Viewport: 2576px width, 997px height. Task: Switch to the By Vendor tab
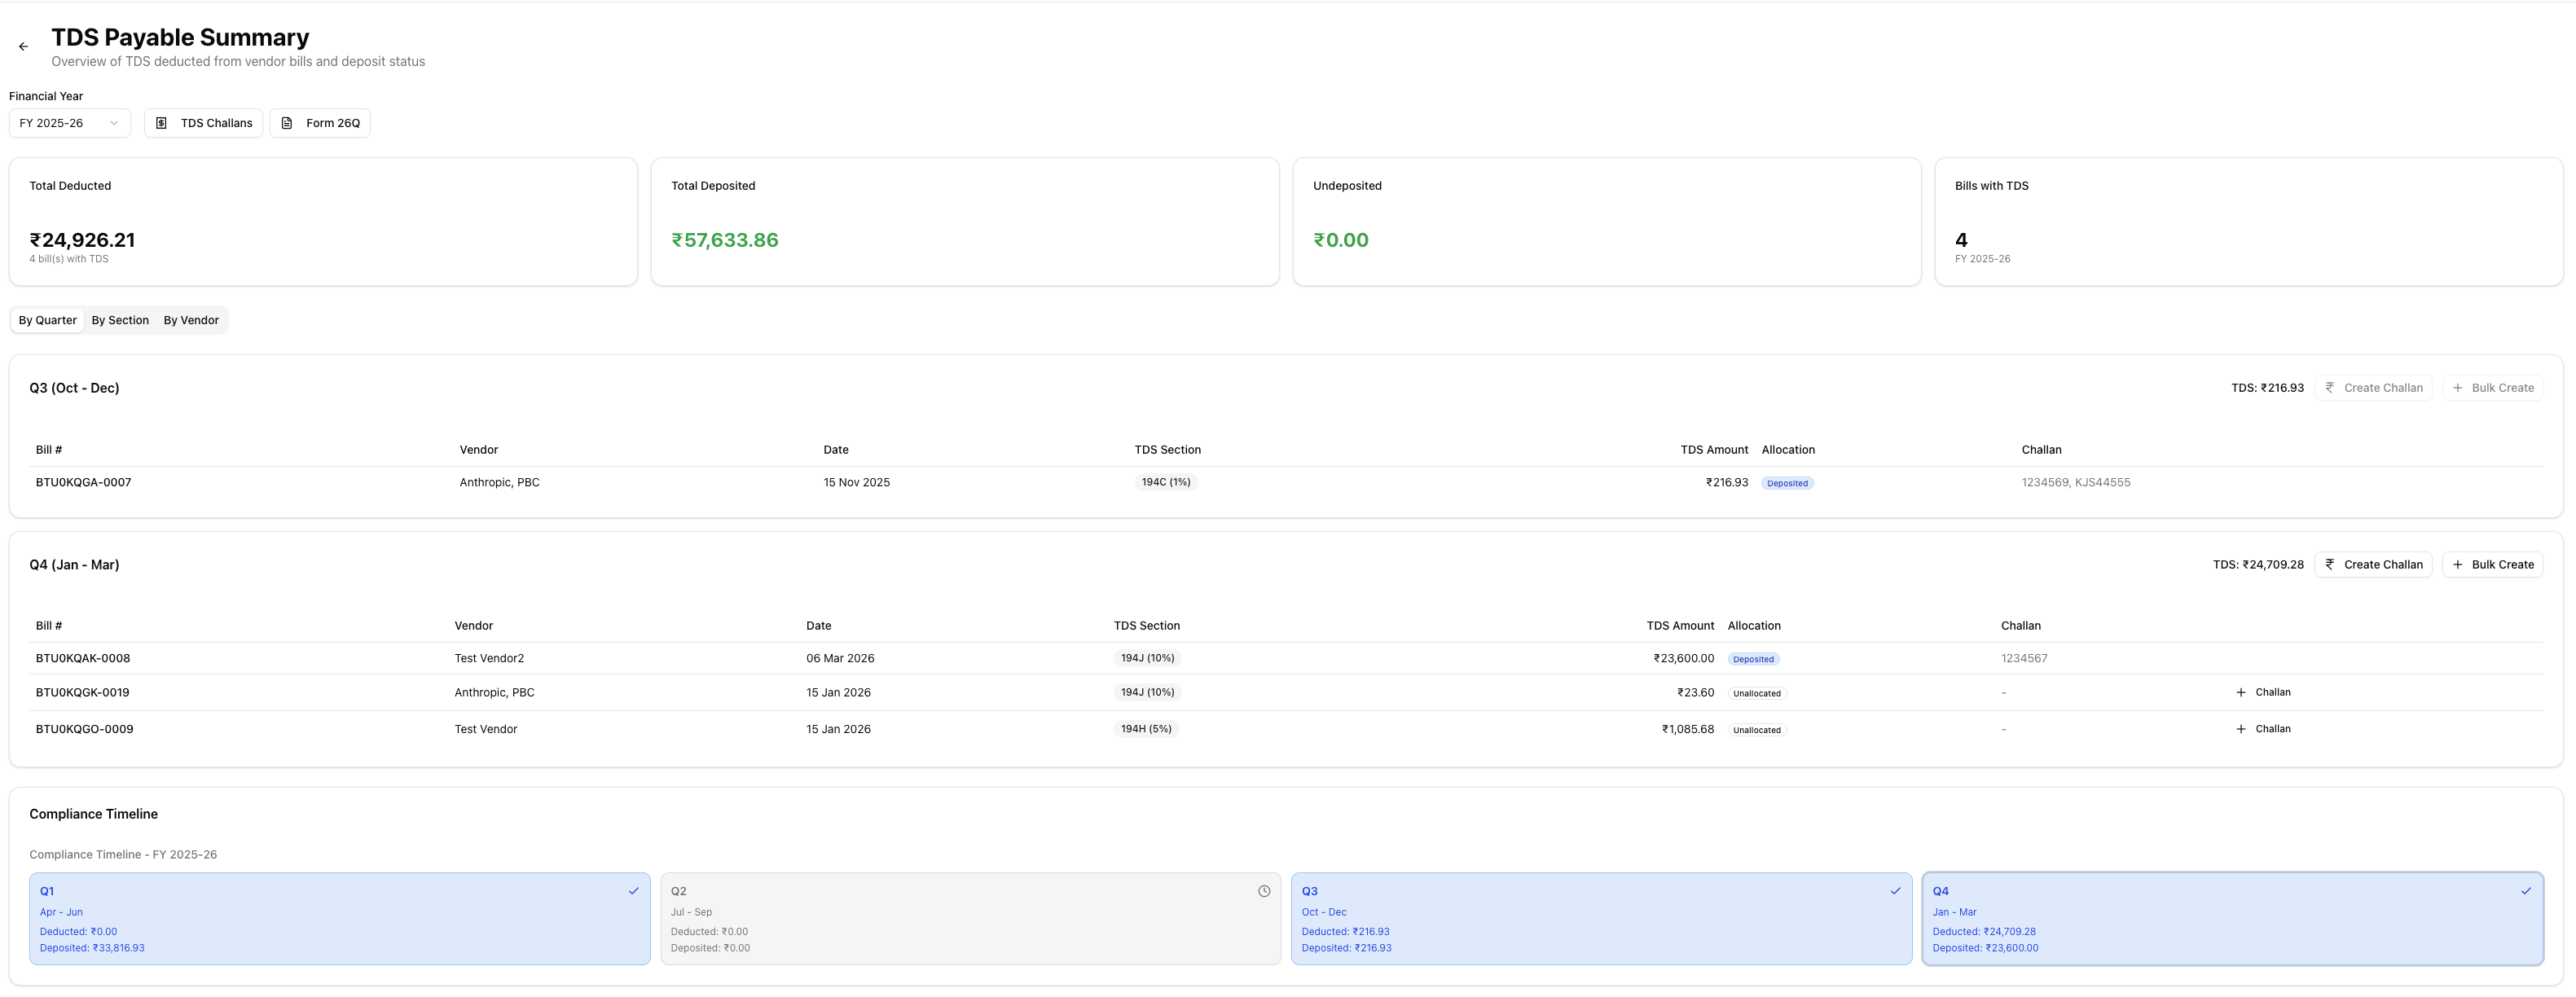pos(191,320)
